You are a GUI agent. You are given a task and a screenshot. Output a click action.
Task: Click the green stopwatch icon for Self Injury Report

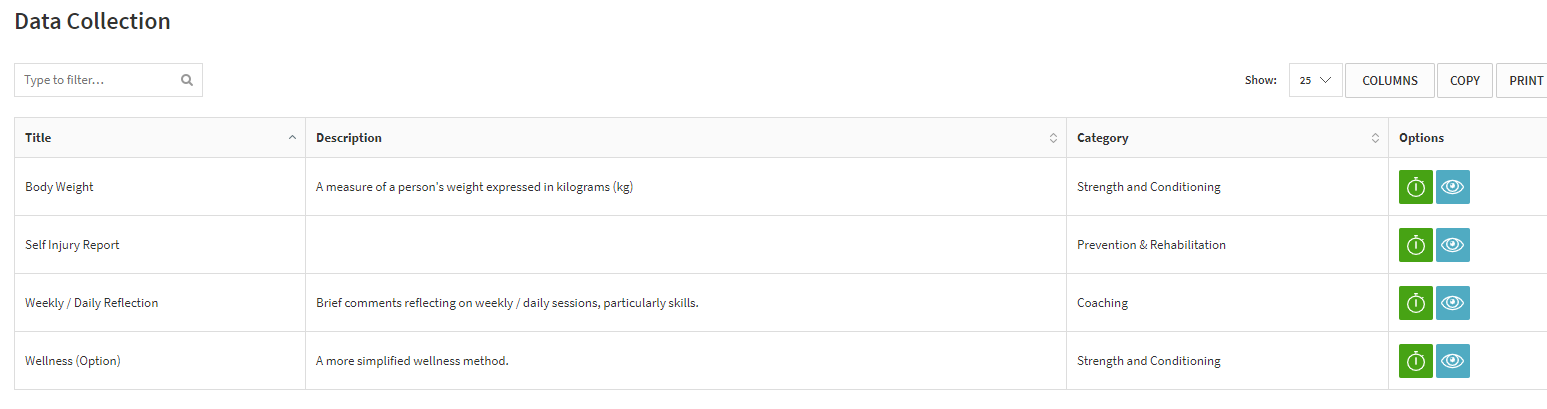point(1416,245)
